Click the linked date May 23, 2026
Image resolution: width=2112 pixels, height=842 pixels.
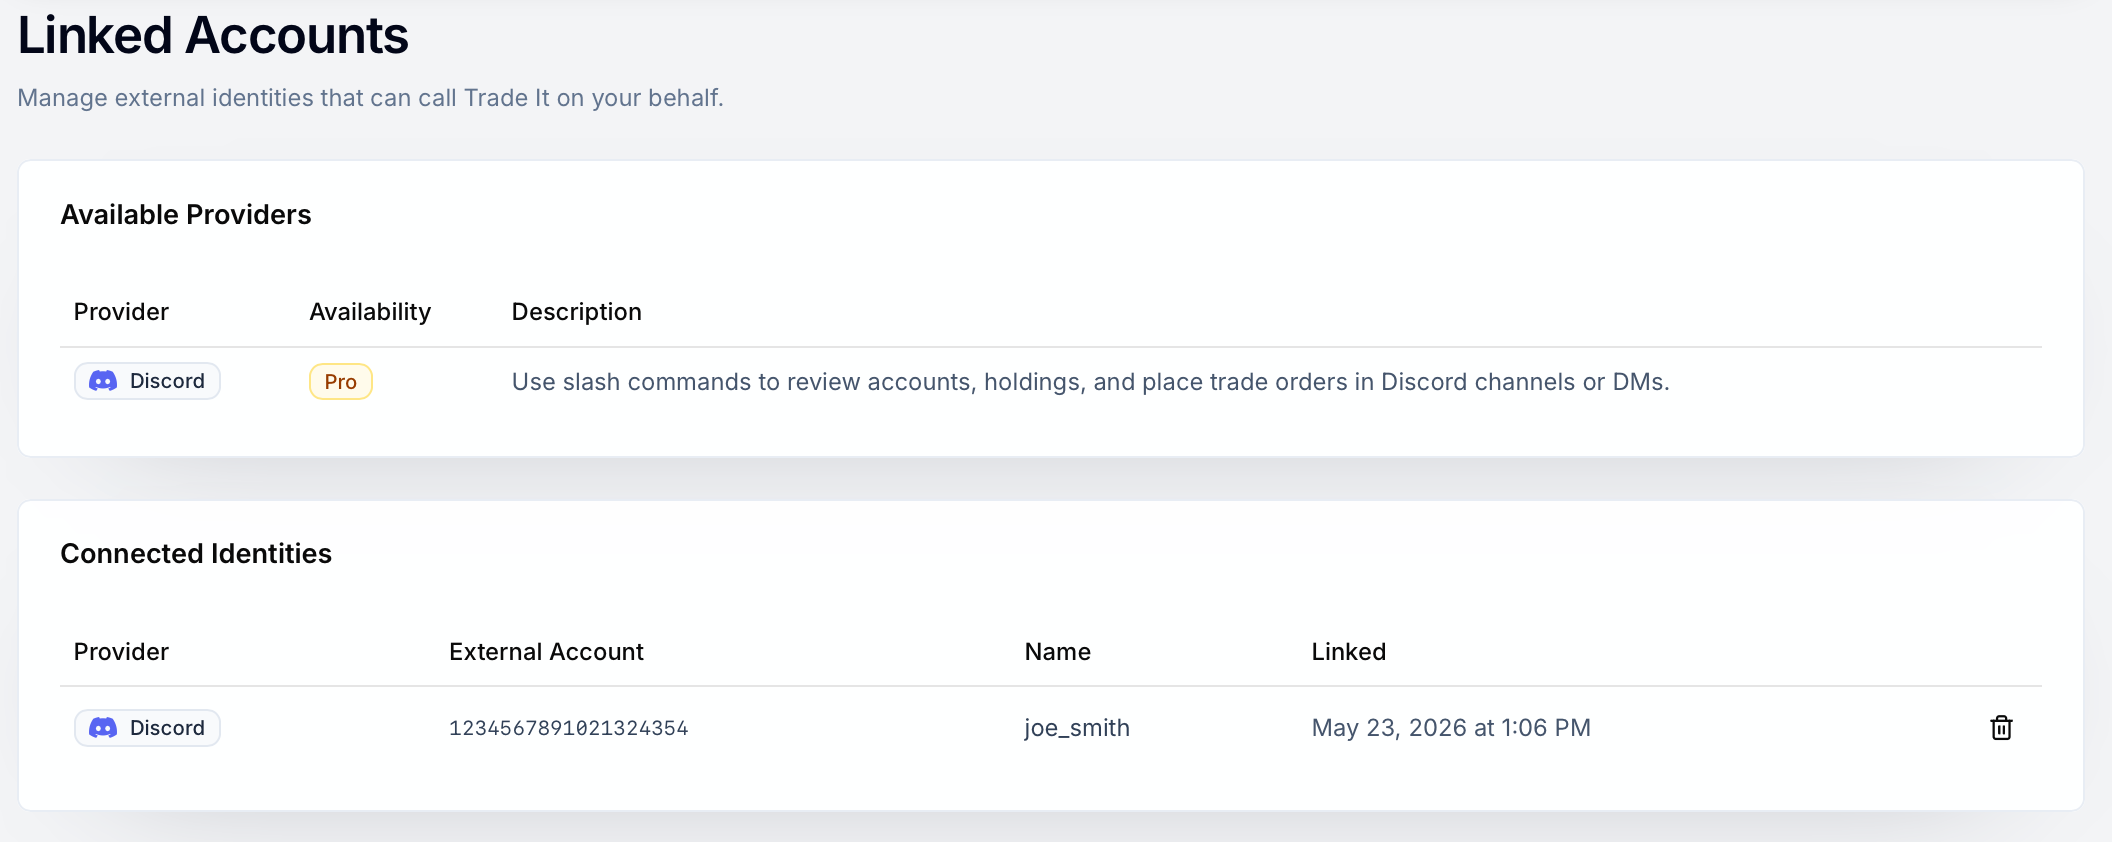(x=1451, y=728)
